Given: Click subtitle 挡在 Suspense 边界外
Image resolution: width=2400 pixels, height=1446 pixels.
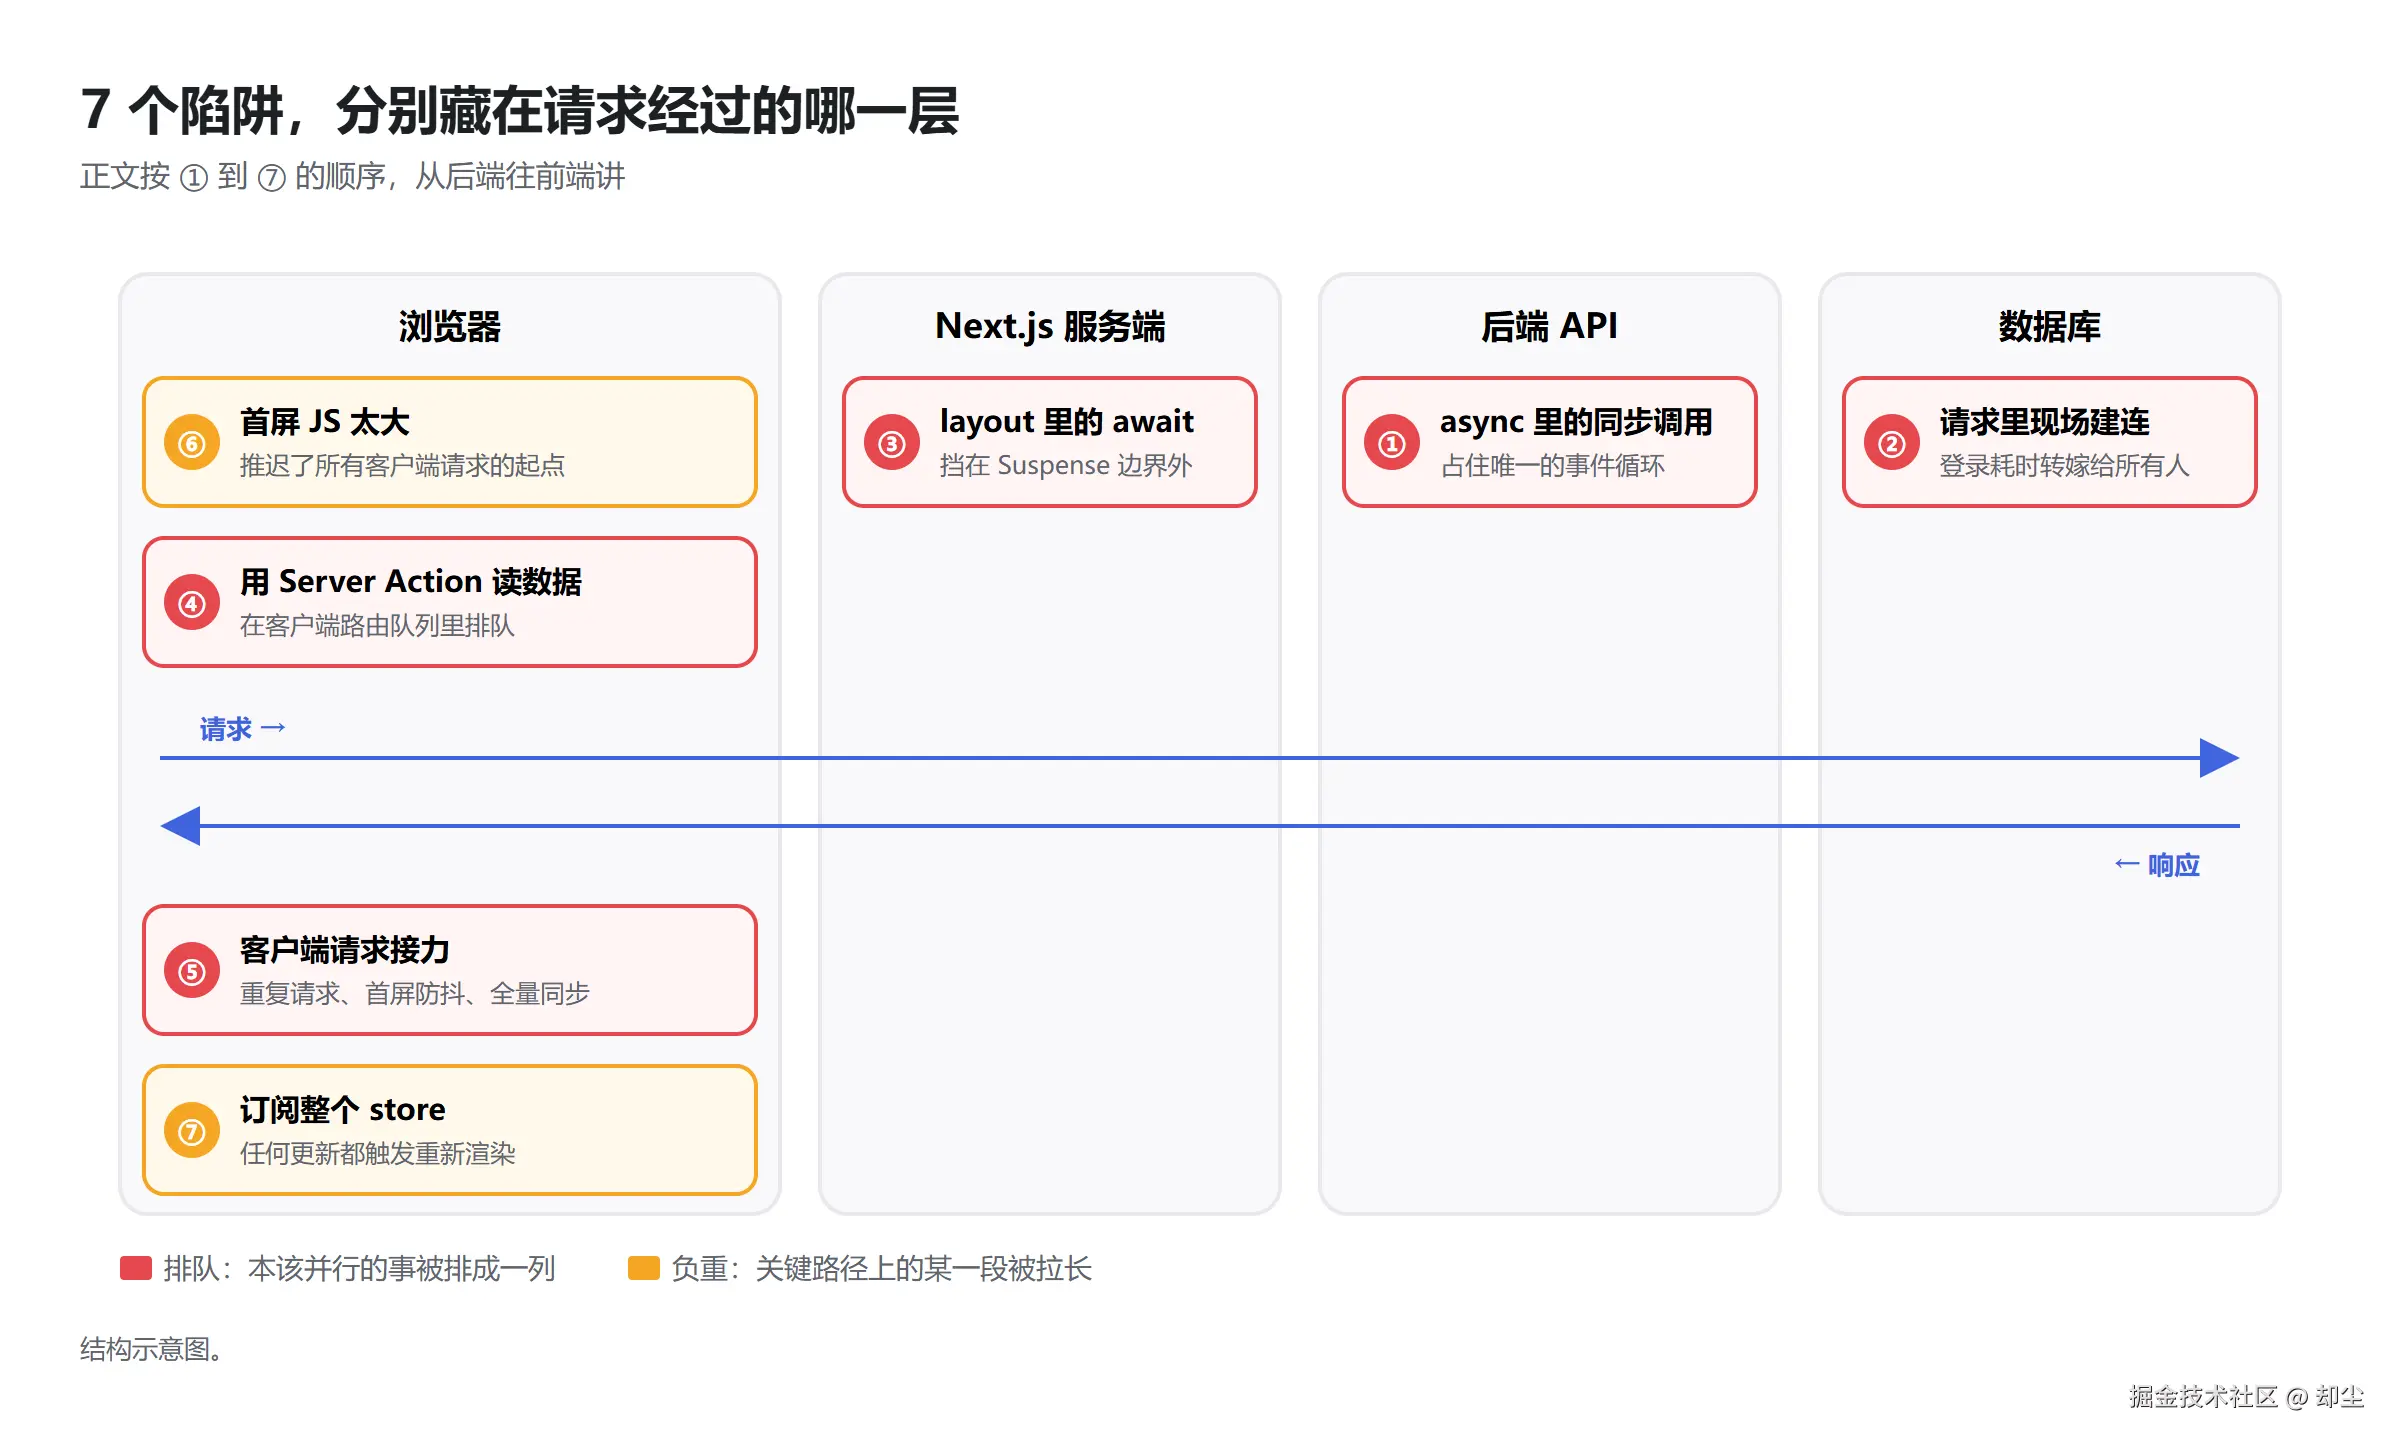Looking at the screenshot, I should [x=1066, y=466].
